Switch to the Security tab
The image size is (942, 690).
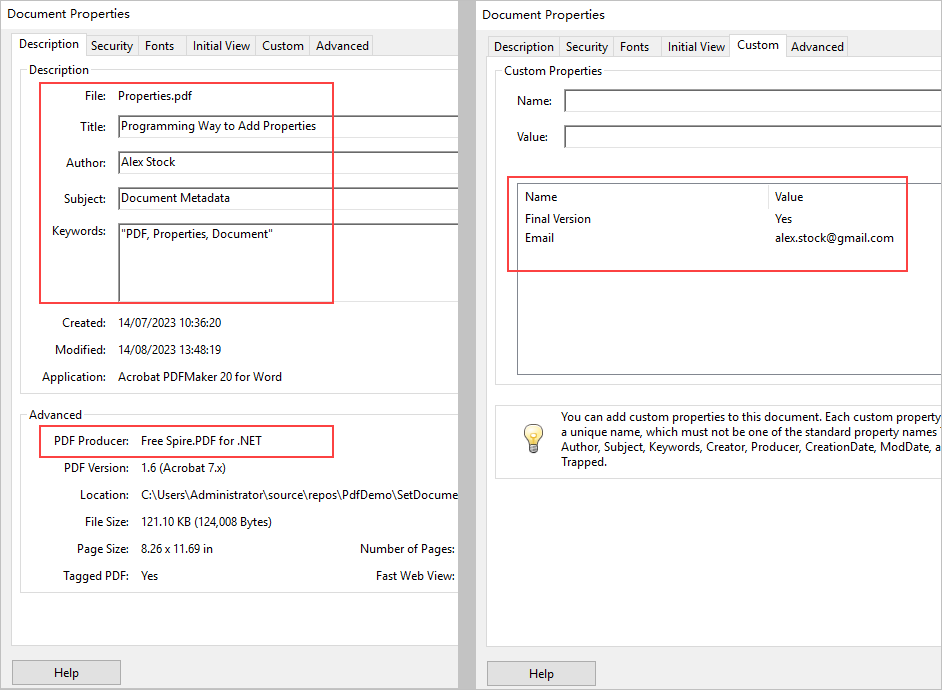[111, 44]
